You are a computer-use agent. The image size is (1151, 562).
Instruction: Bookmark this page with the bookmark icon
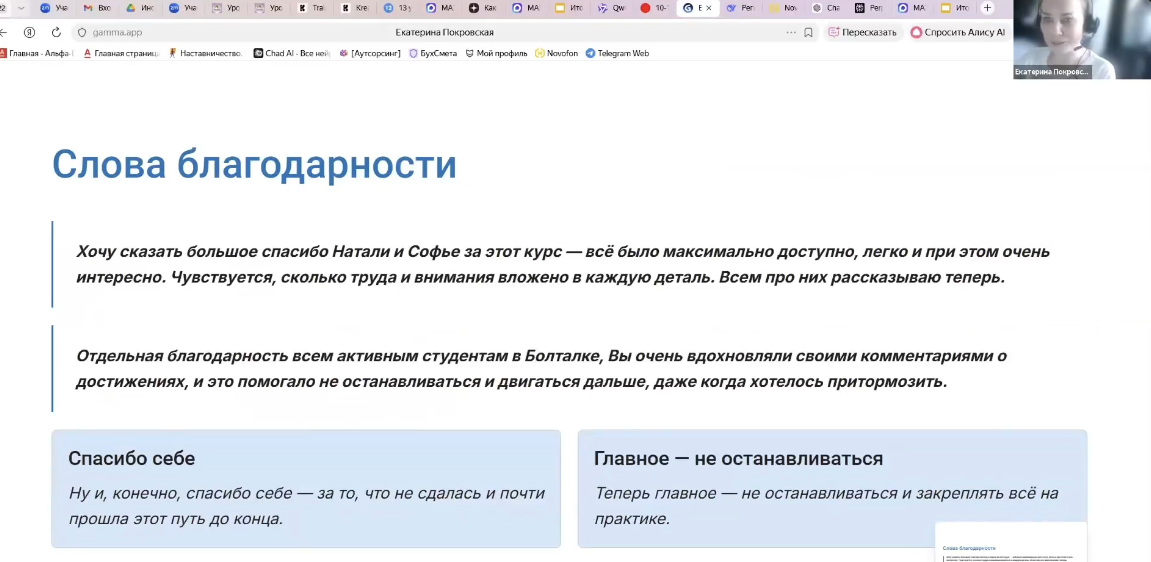[808, 32]
